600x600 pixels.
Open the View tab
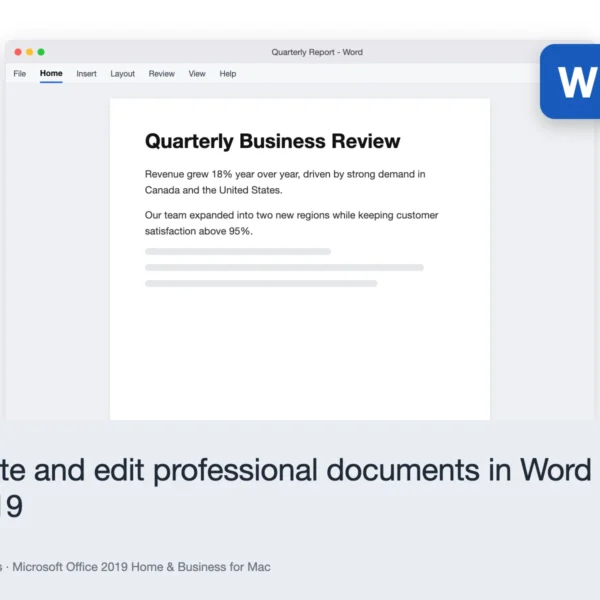pos(197,73)
